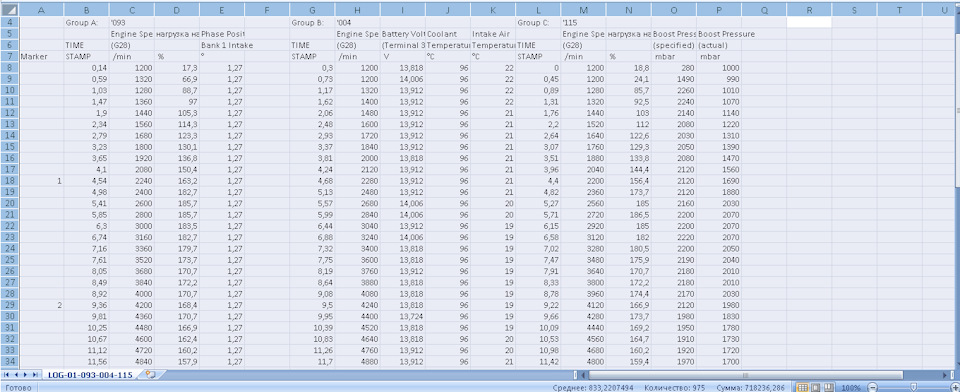Switch to Page Layout view
Screen dimensions: 960x392
click(815, 388)
